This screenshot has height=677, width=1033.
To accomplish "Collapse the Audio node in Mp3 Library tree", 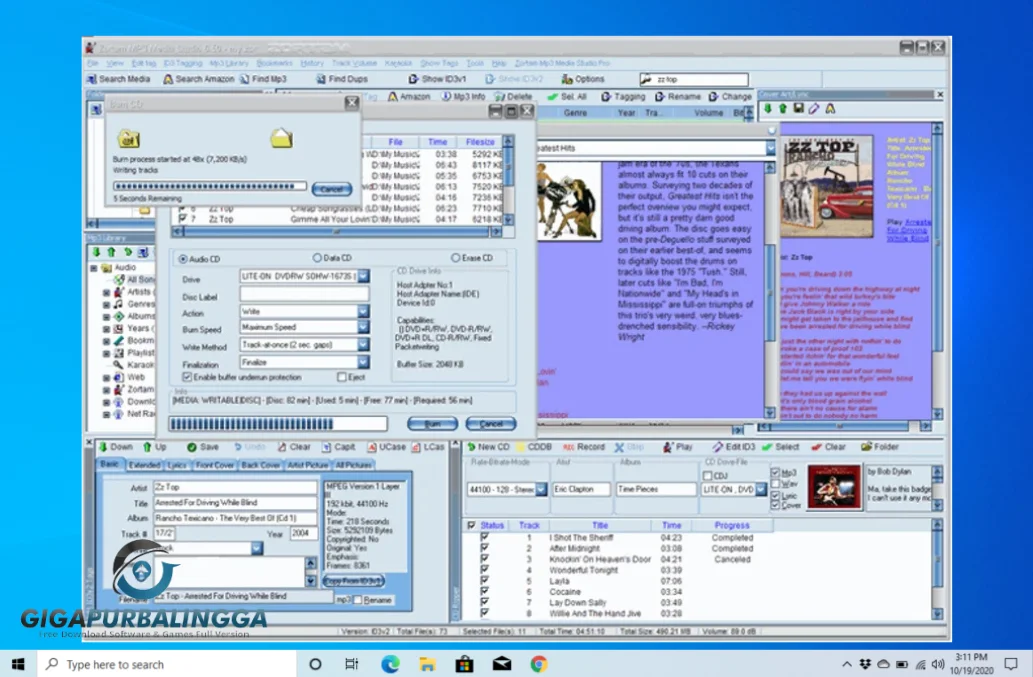I will pyautogui.click(x=94, y=268).
